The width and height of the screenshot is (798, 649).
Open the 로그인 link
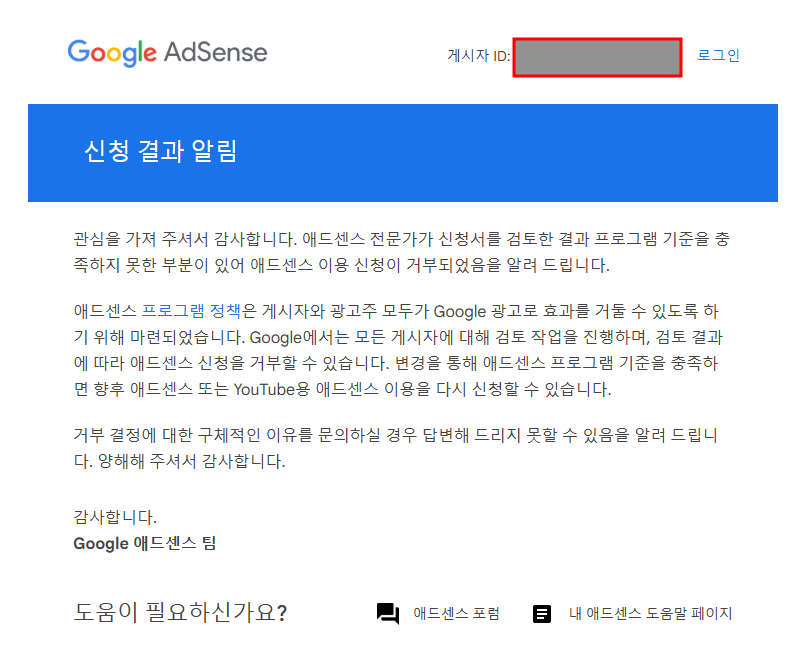pos(718,55)
